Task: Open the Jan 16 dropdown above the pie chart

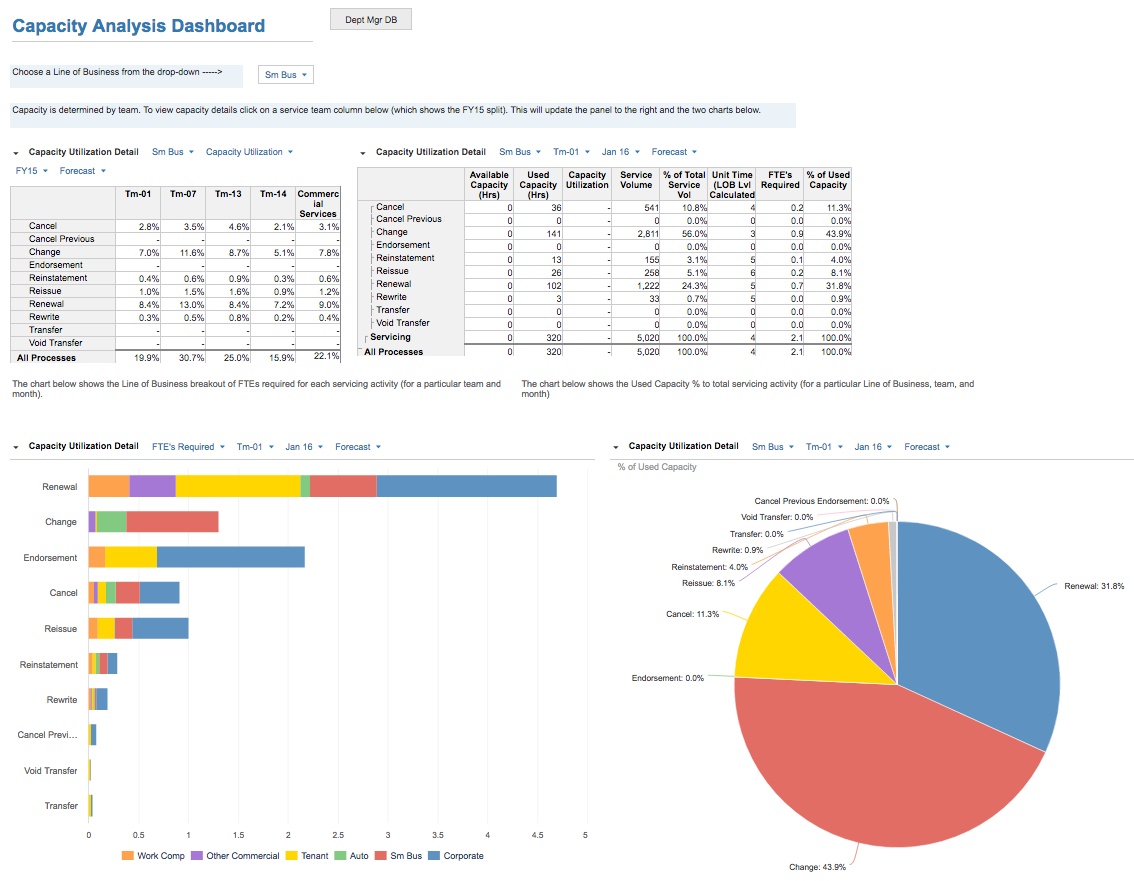Action: 871,447
